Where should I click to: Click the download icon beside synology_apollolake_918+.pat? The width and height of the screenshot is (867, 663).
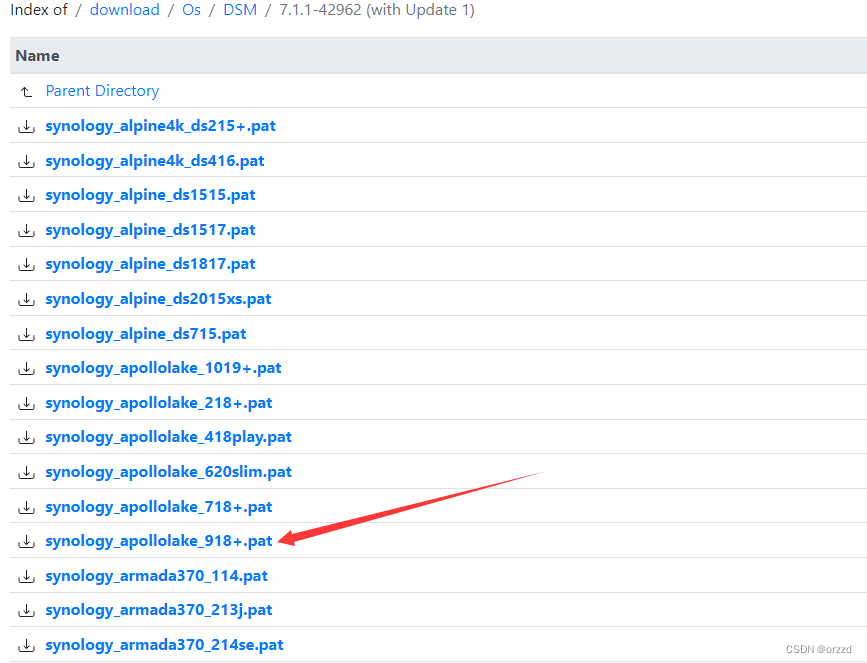click(26, 542)
